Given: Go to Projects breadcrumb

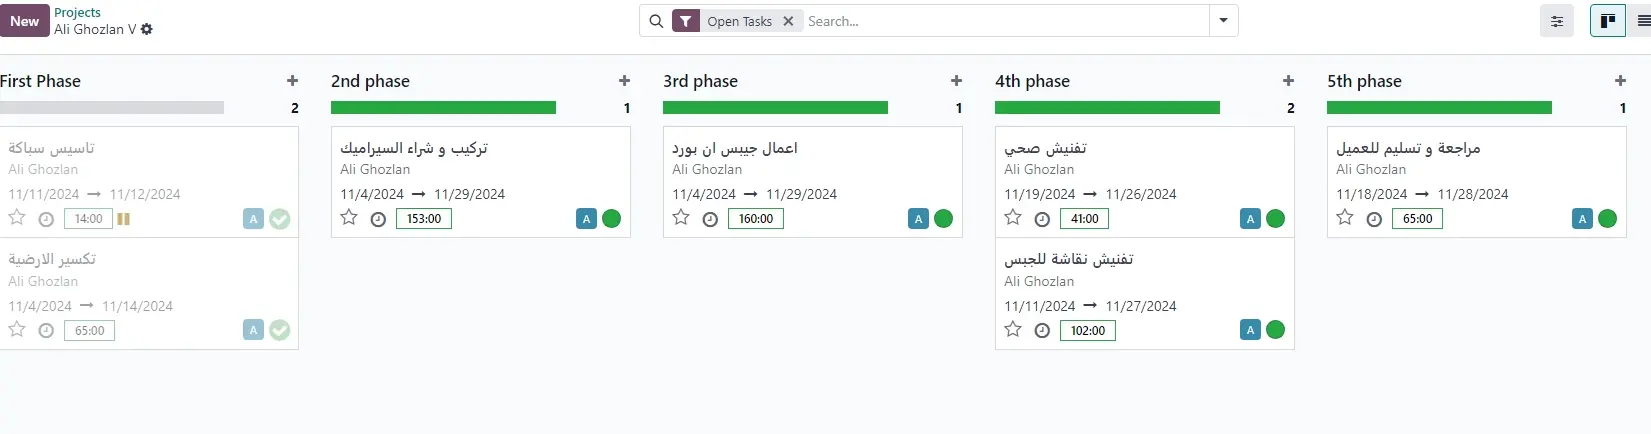Looking at the screenshot, I should click(x=77, y=13).
